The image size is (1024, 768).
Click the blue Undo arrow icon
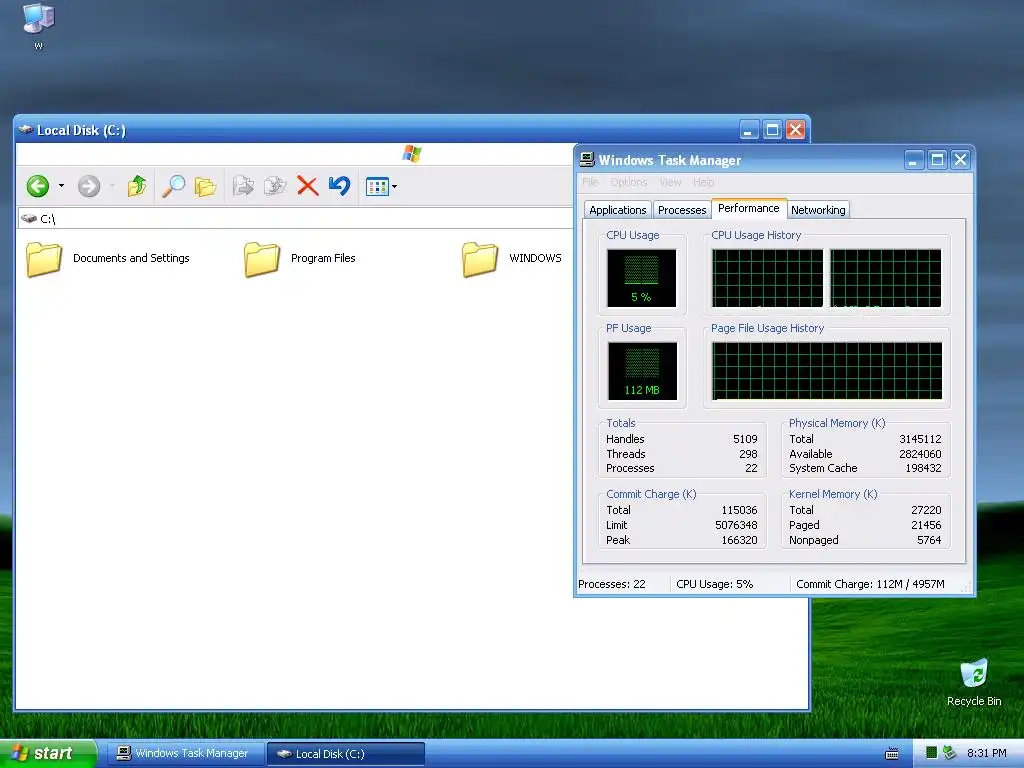[x=340, y=186]
